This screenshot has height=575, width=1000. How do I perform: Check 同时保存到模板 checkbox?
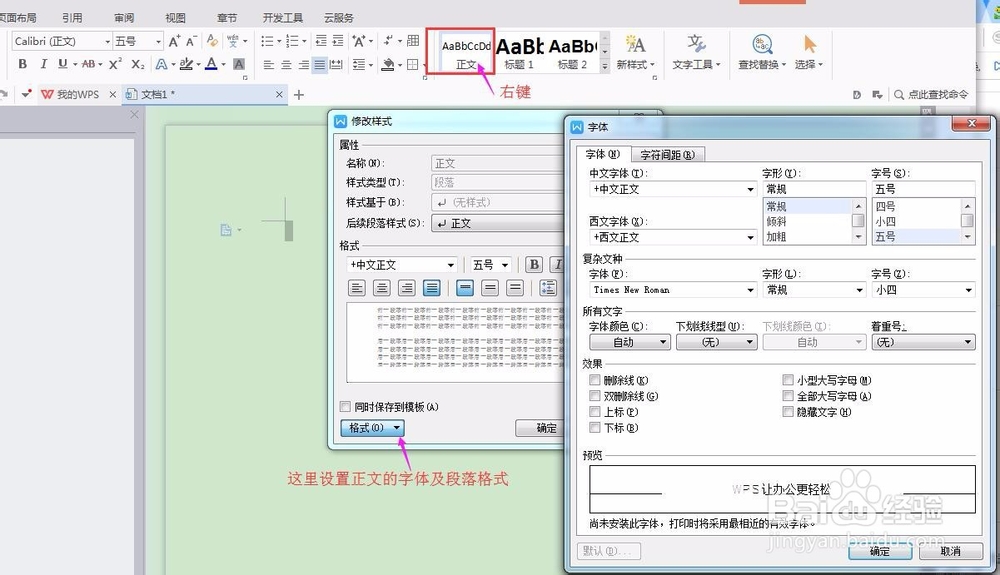coord(345,407)
